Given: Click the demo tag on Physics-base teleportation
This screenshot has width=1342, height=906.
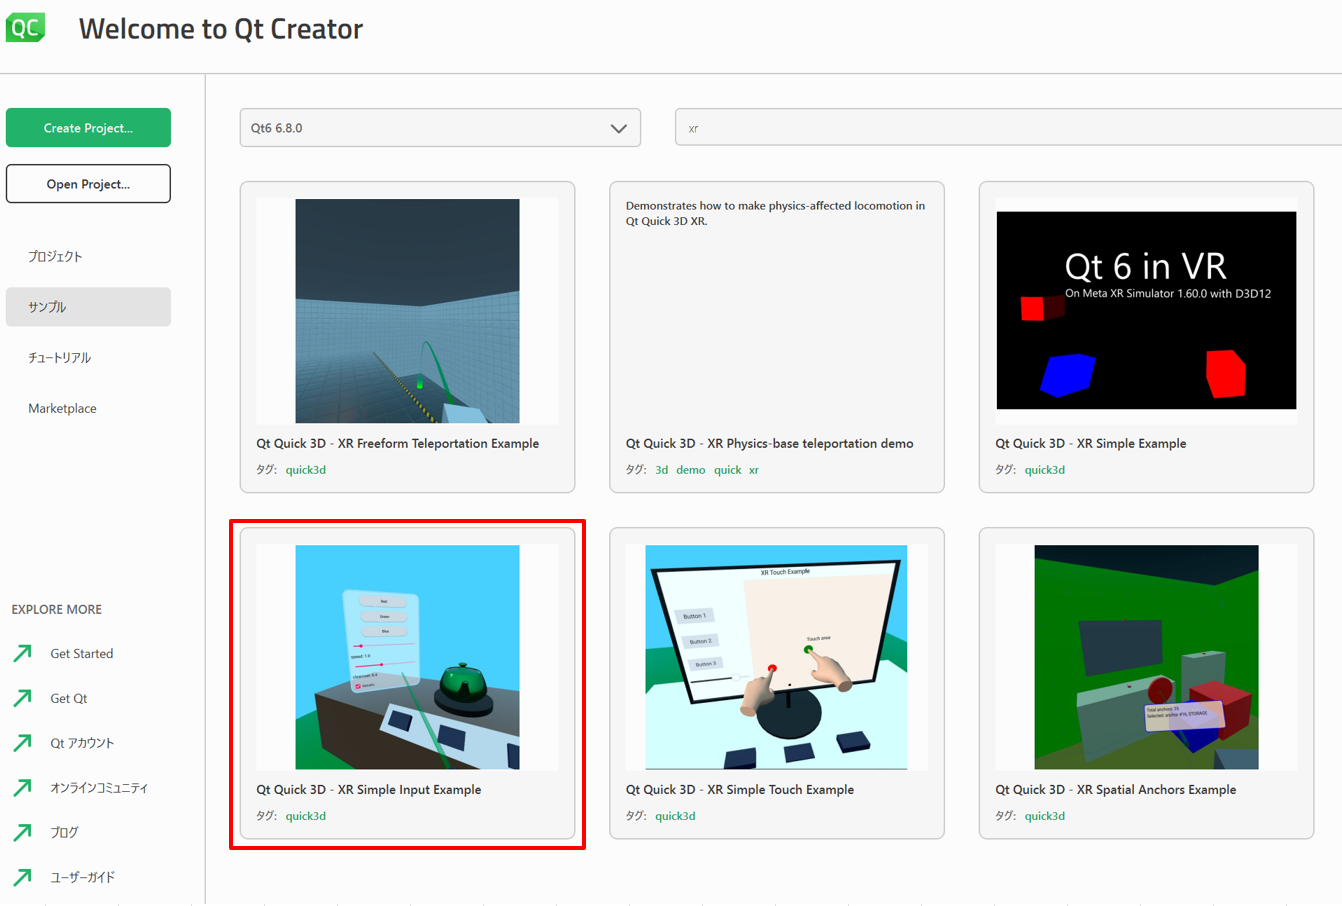Looking at the screenshot, I should coord(690,470).
